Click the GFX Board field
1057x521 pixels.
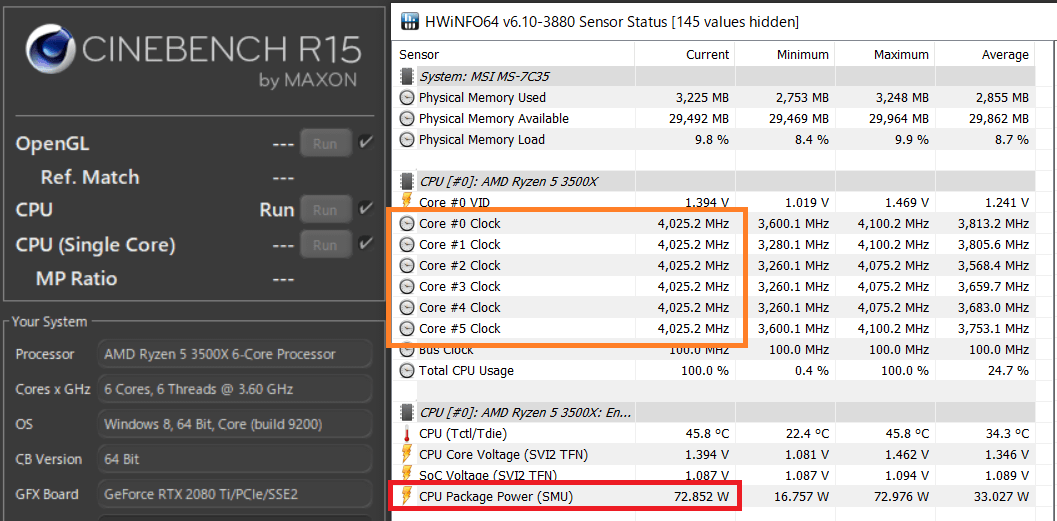tap(235, 494)
